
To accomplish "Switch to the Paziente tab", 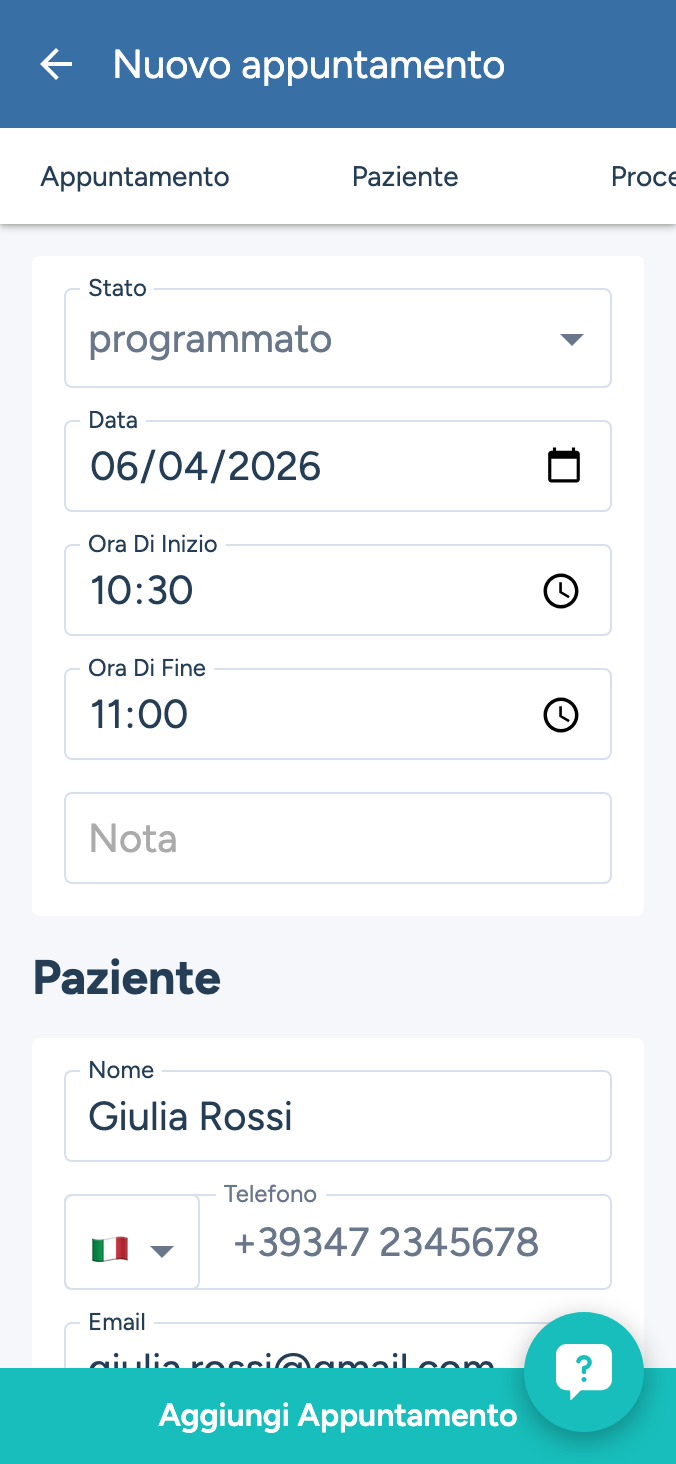I will click(x=405, y=177).
